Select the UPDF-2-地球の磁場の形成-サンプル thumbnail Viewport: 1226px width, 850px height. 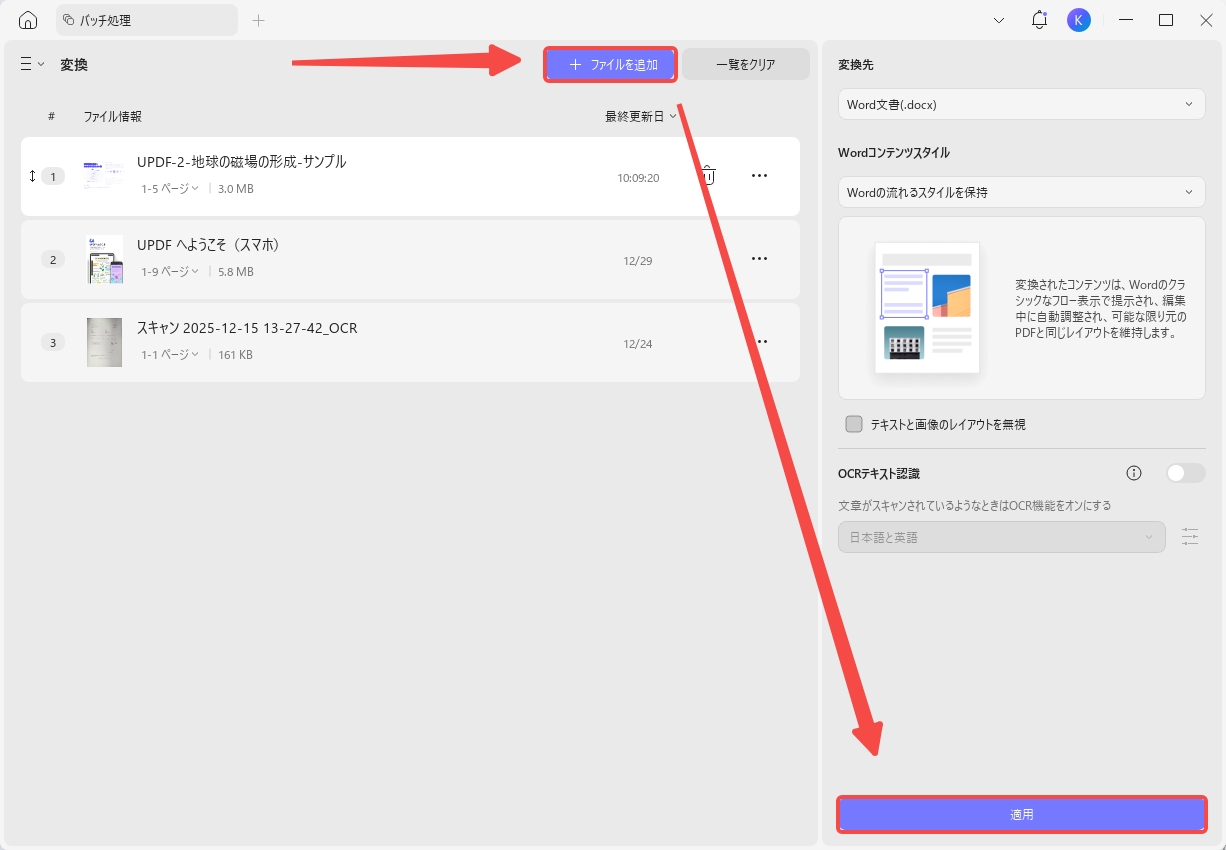coord(104,176)
